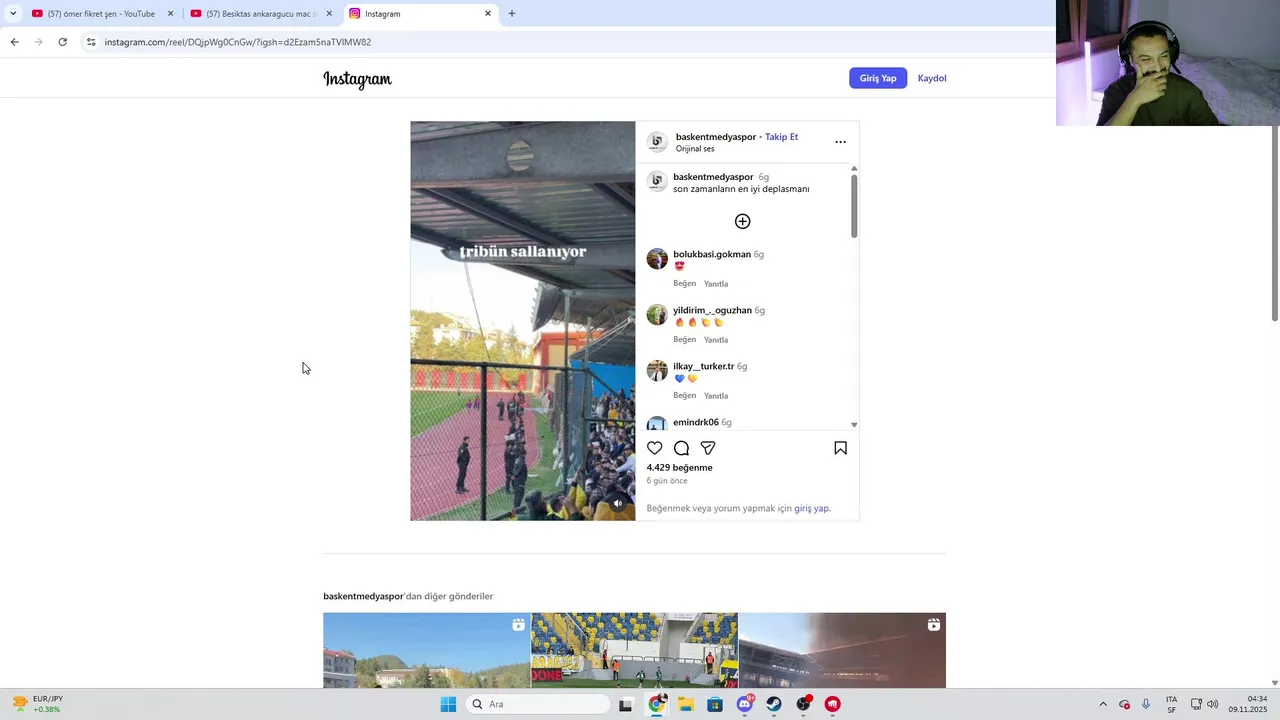Open the clock showing 04:34

(1249, 704)
